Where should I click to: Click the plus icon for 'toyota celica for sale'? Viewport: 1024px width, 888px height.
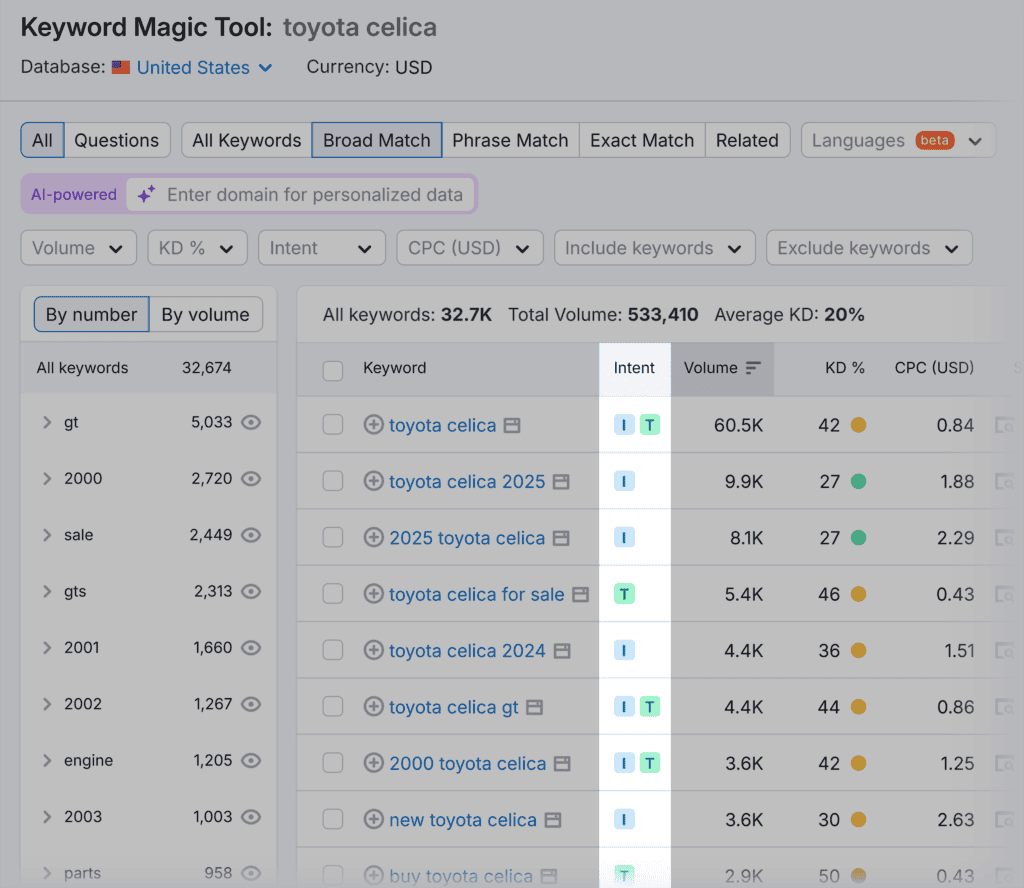click(373, 594)
